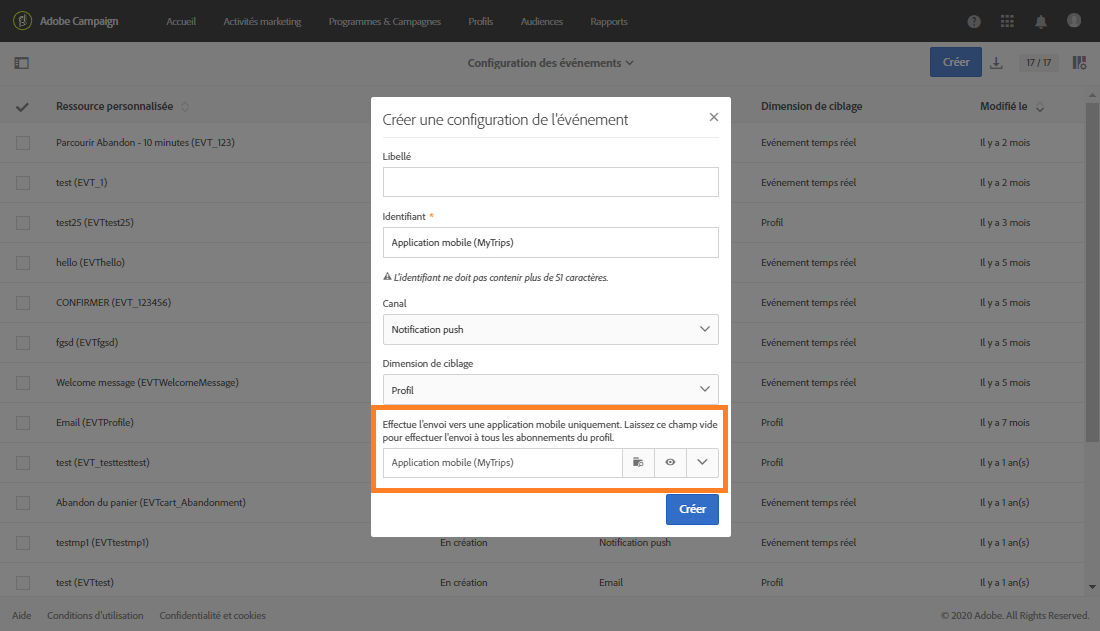Expand the Canal dropdown
This screenshot has height=631, width=1100.
click(705, 329)
